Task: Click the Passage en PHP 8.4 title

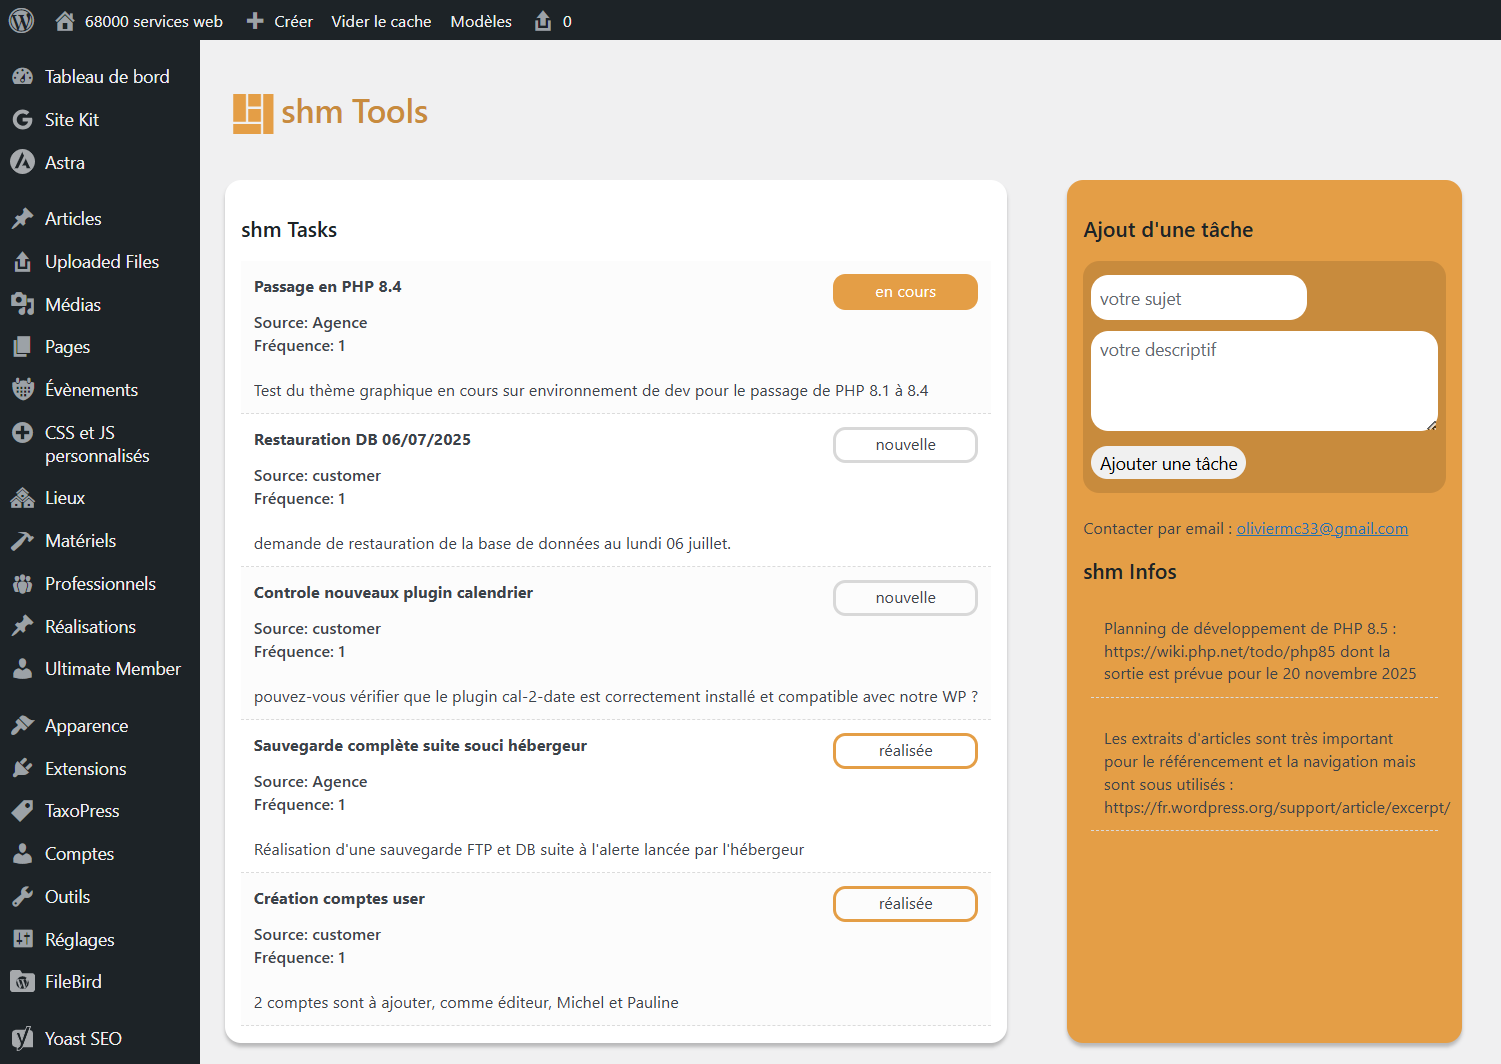Action: pos(327,287)
